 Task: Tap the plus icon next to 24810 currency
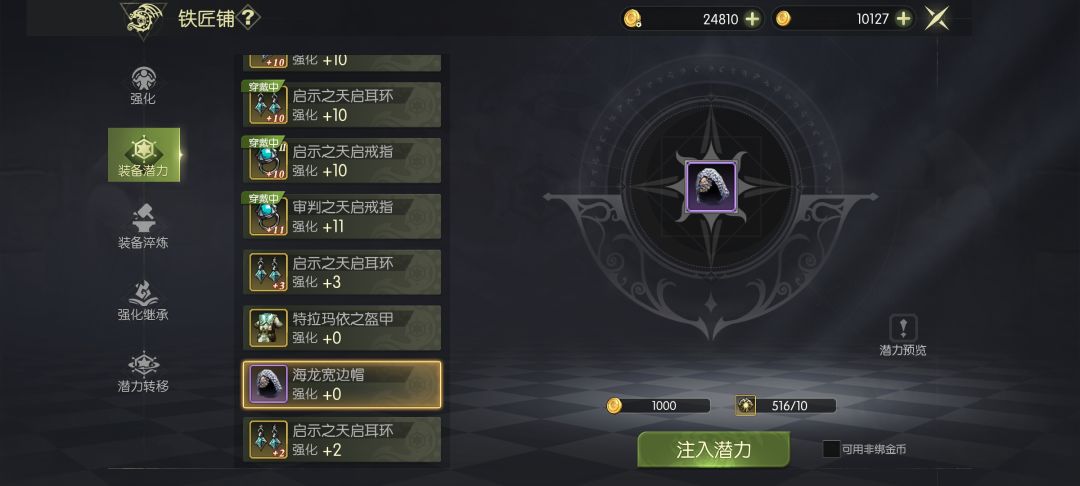click(752, 19)
